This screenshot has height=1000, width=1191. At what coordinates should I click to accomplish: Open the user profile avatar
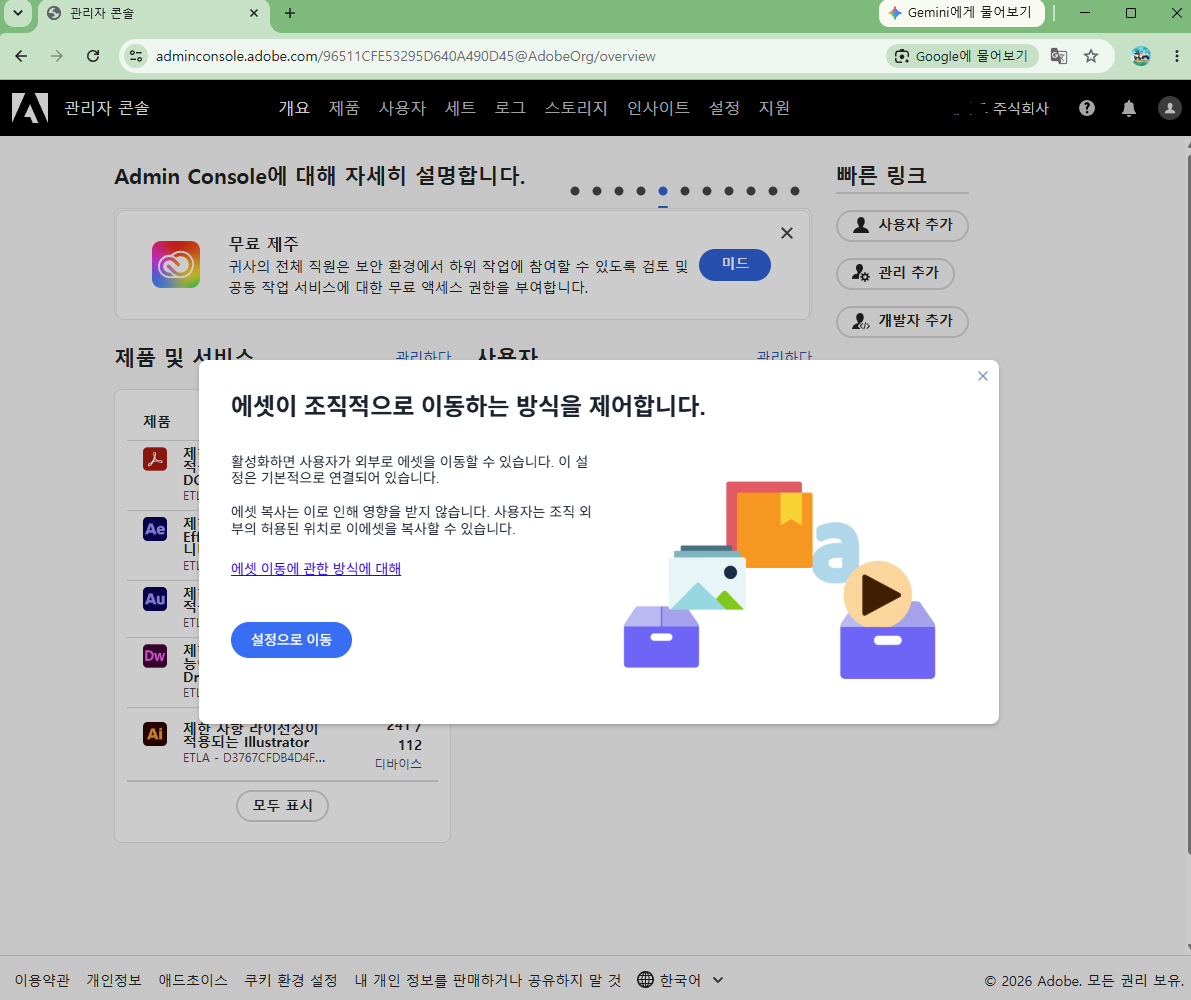[1170, 108]
